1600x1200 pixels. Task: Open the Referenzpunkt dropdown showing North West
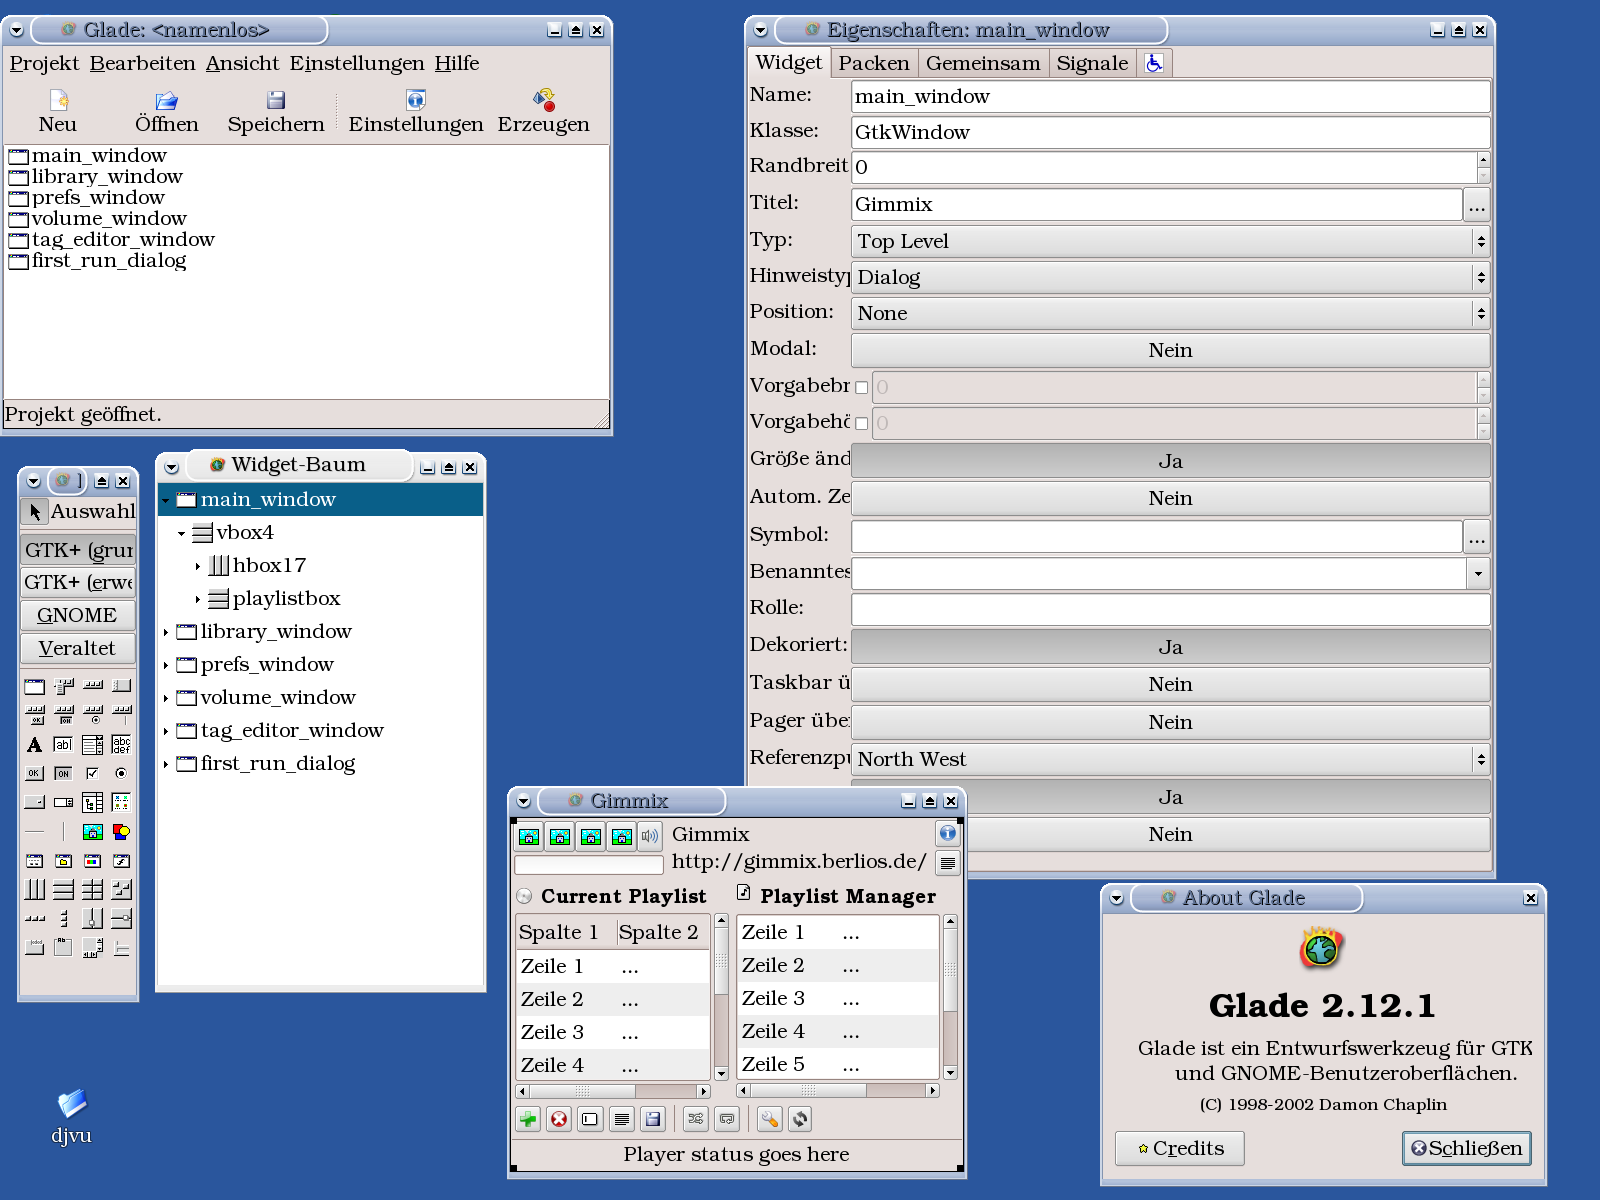pos(1170,759)
